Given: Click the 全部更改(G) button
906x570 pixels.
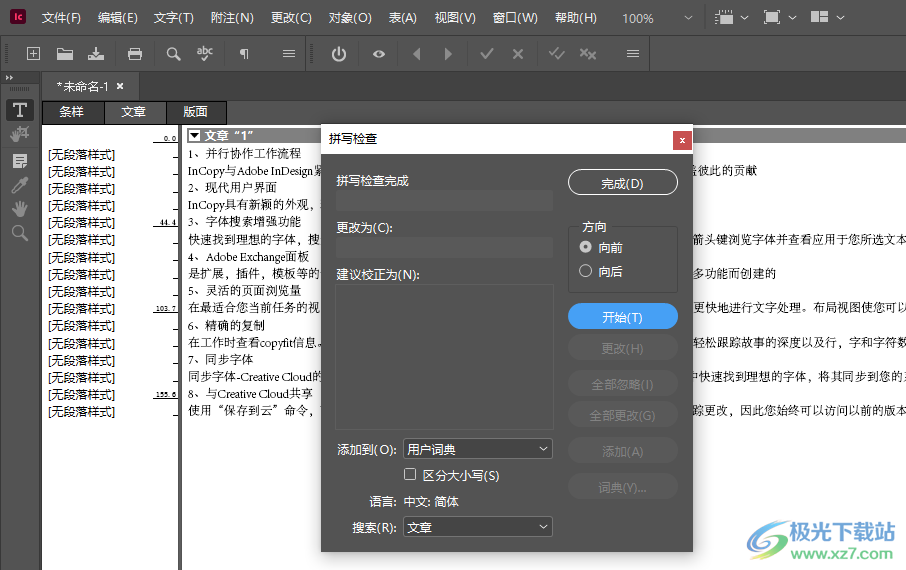Looking at the screenshot, I should pyautogui.click(x=622, y=415).
